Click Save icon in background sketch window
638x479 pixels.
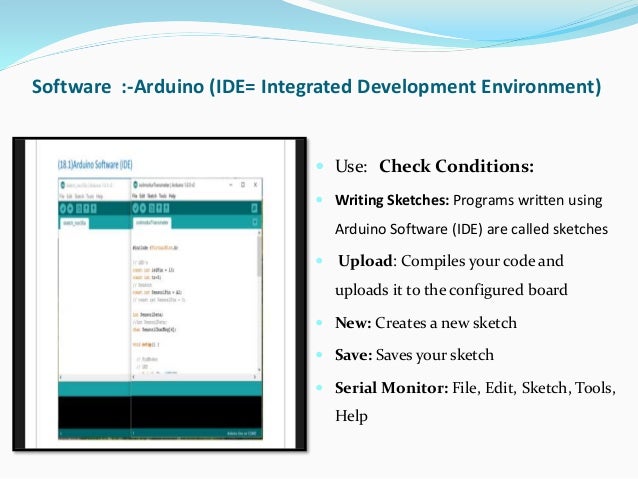(x=93, y=209)
